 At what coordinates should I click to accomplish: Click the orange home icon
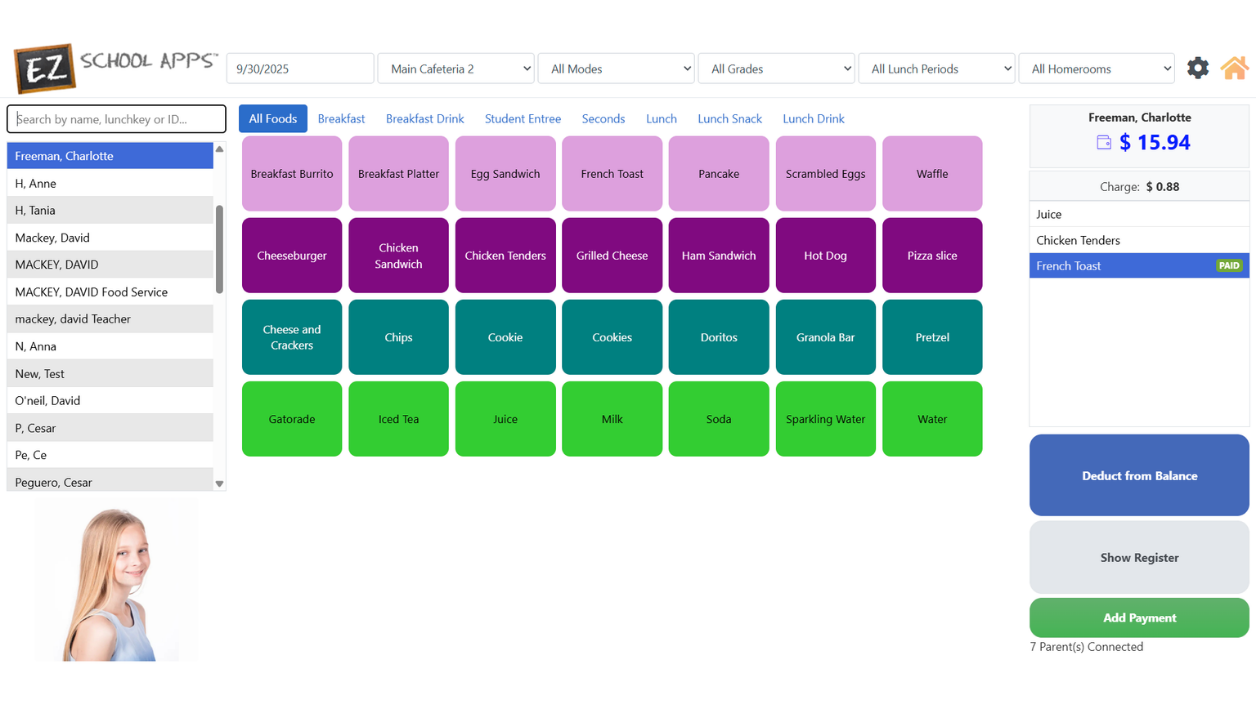1234,67
